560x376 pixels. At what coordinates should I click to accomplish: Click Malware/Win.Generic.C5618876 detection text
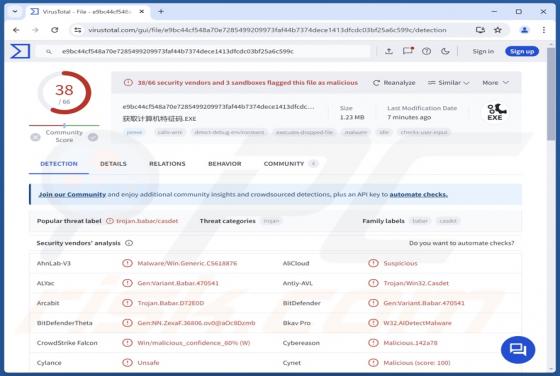point(187,264)
